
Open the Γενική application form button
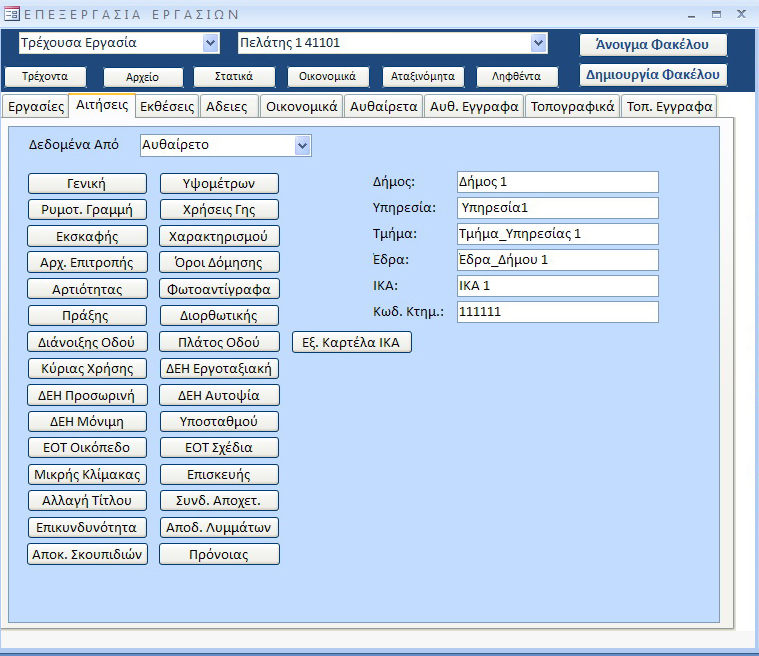tap(87, 183)
